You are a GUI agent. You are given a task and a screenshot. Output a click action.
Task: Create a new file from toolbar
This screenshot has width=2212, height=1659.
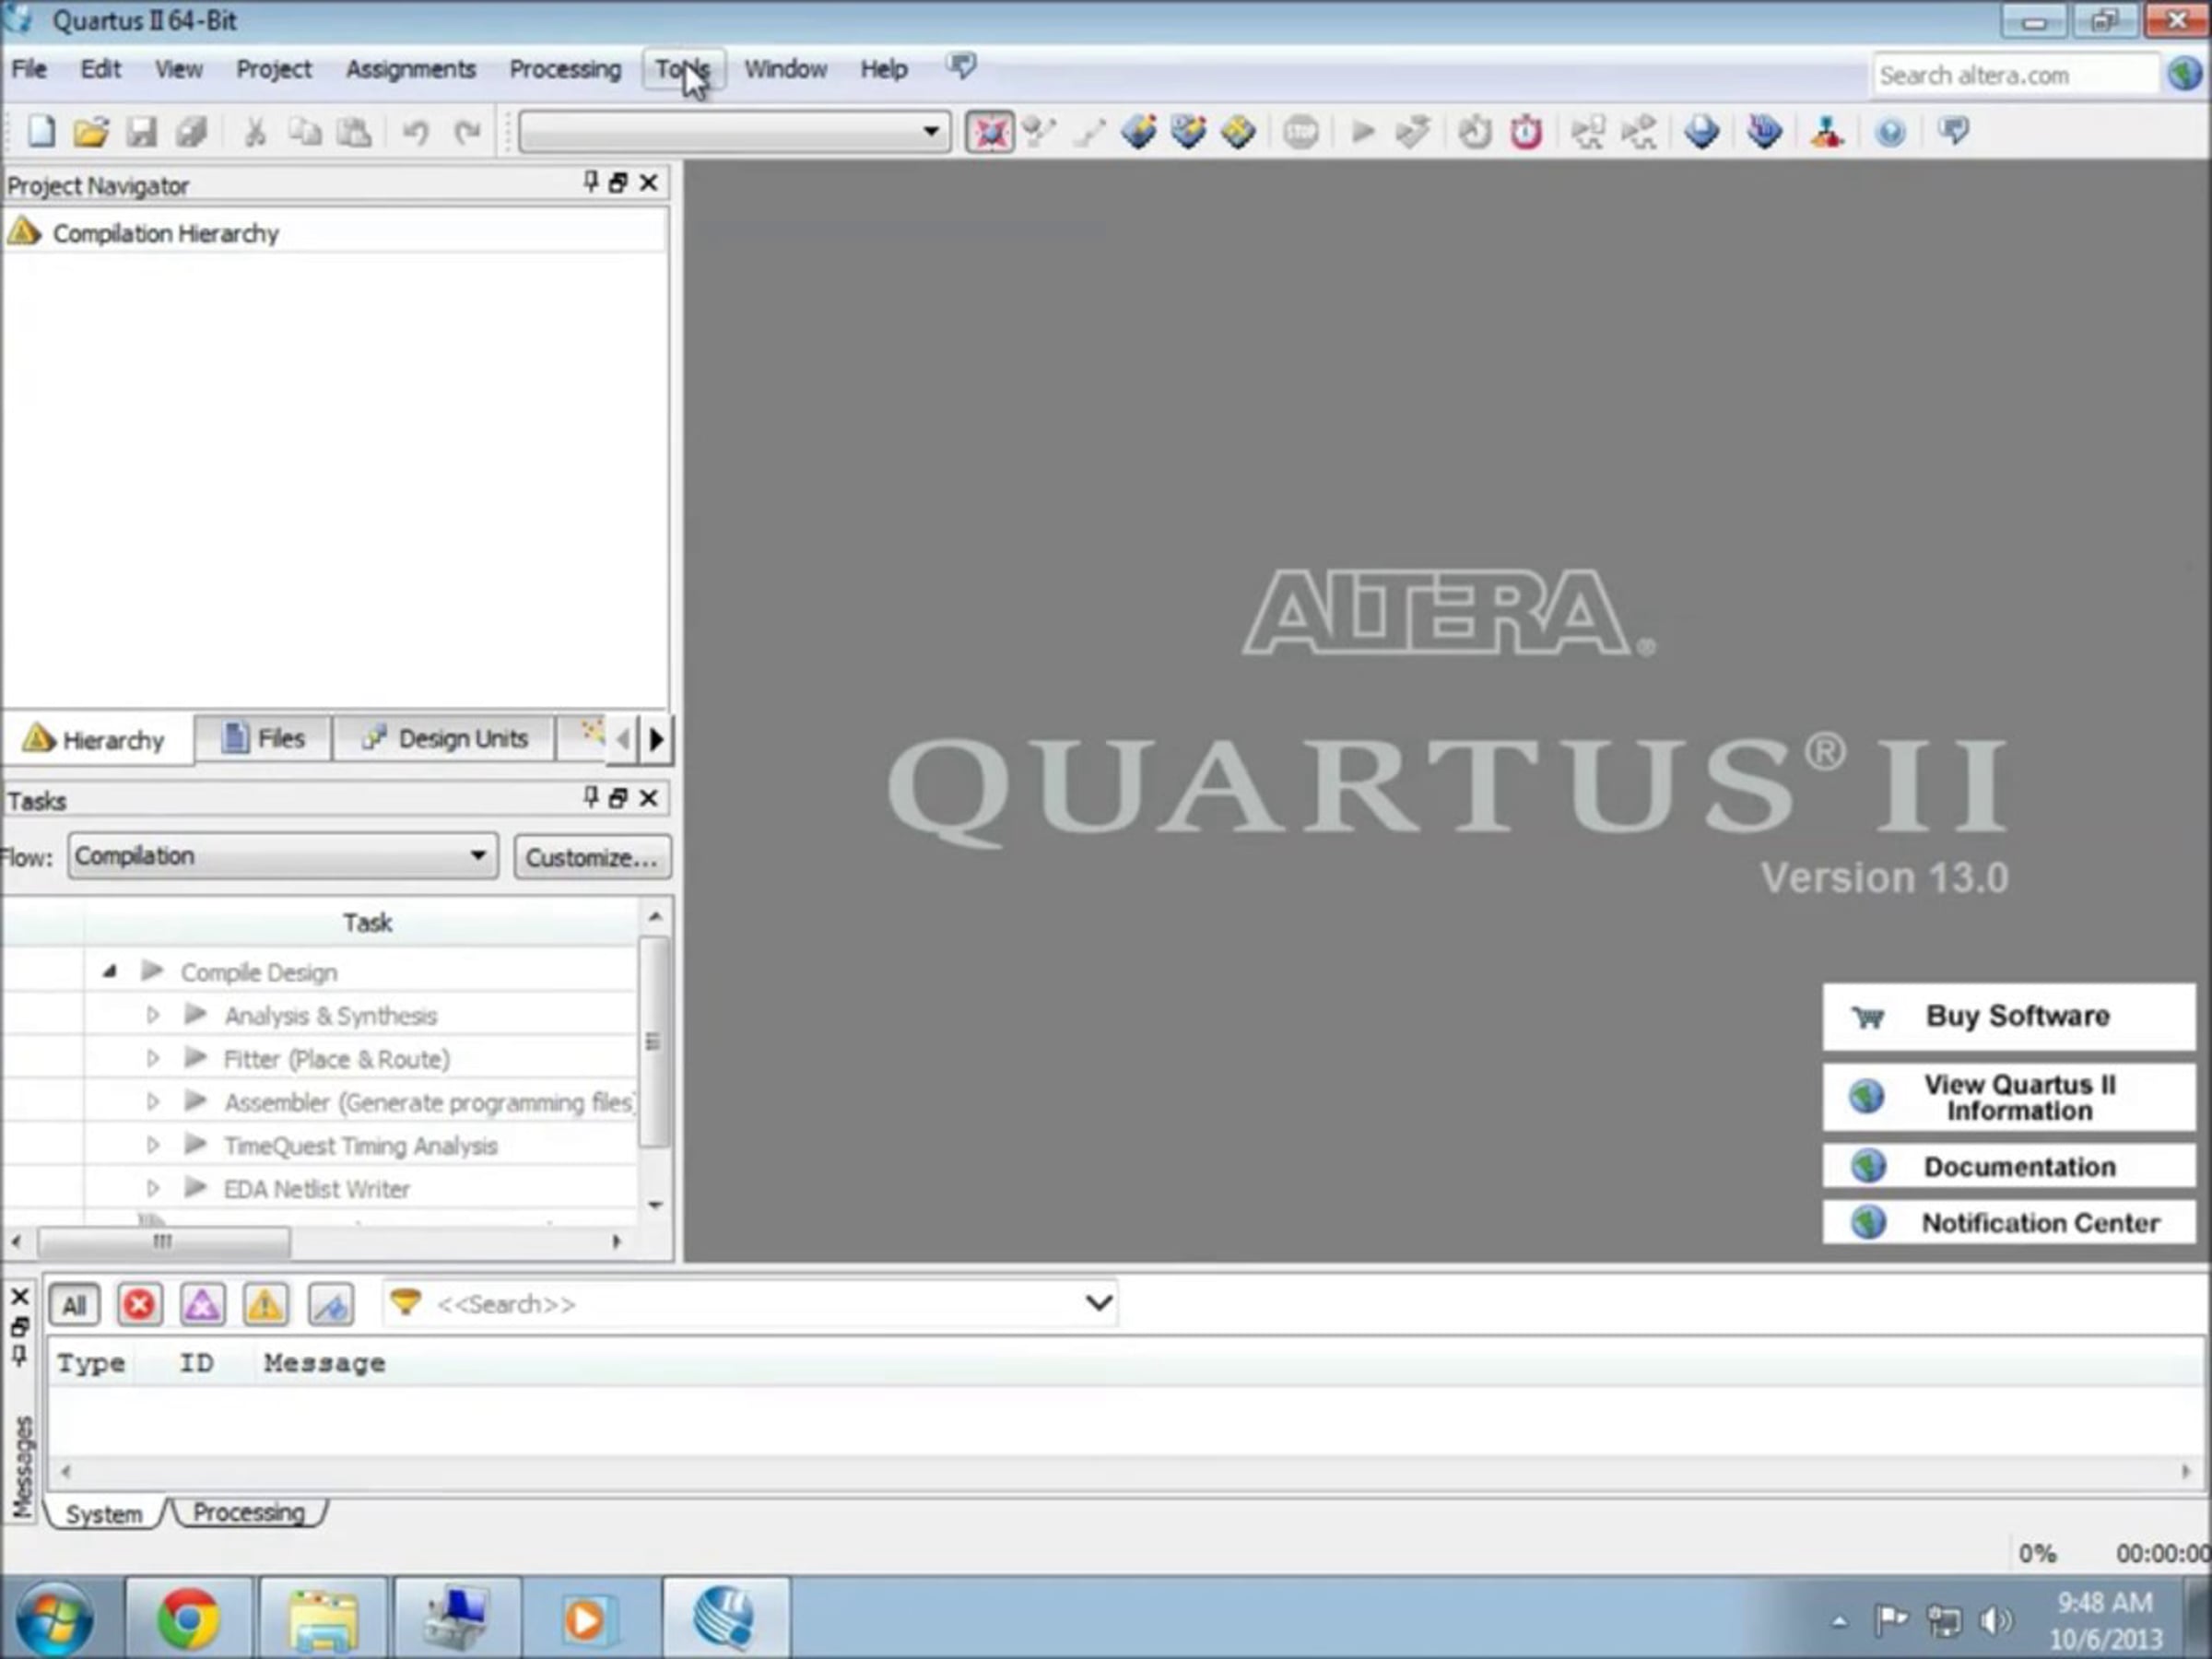tap(41, 131)
